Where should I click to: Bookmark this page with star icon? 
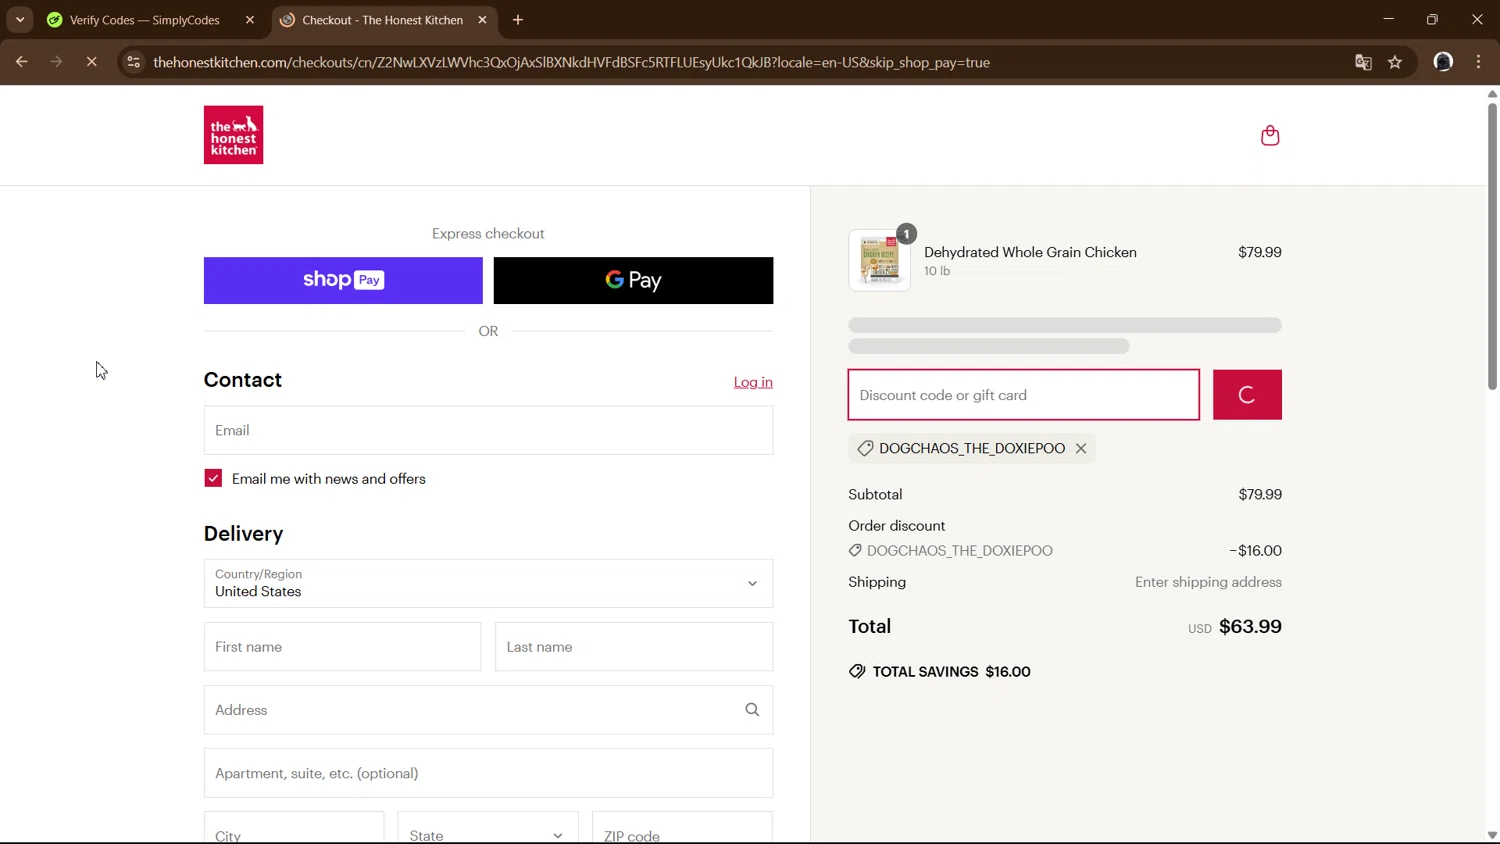[1395, 62]
